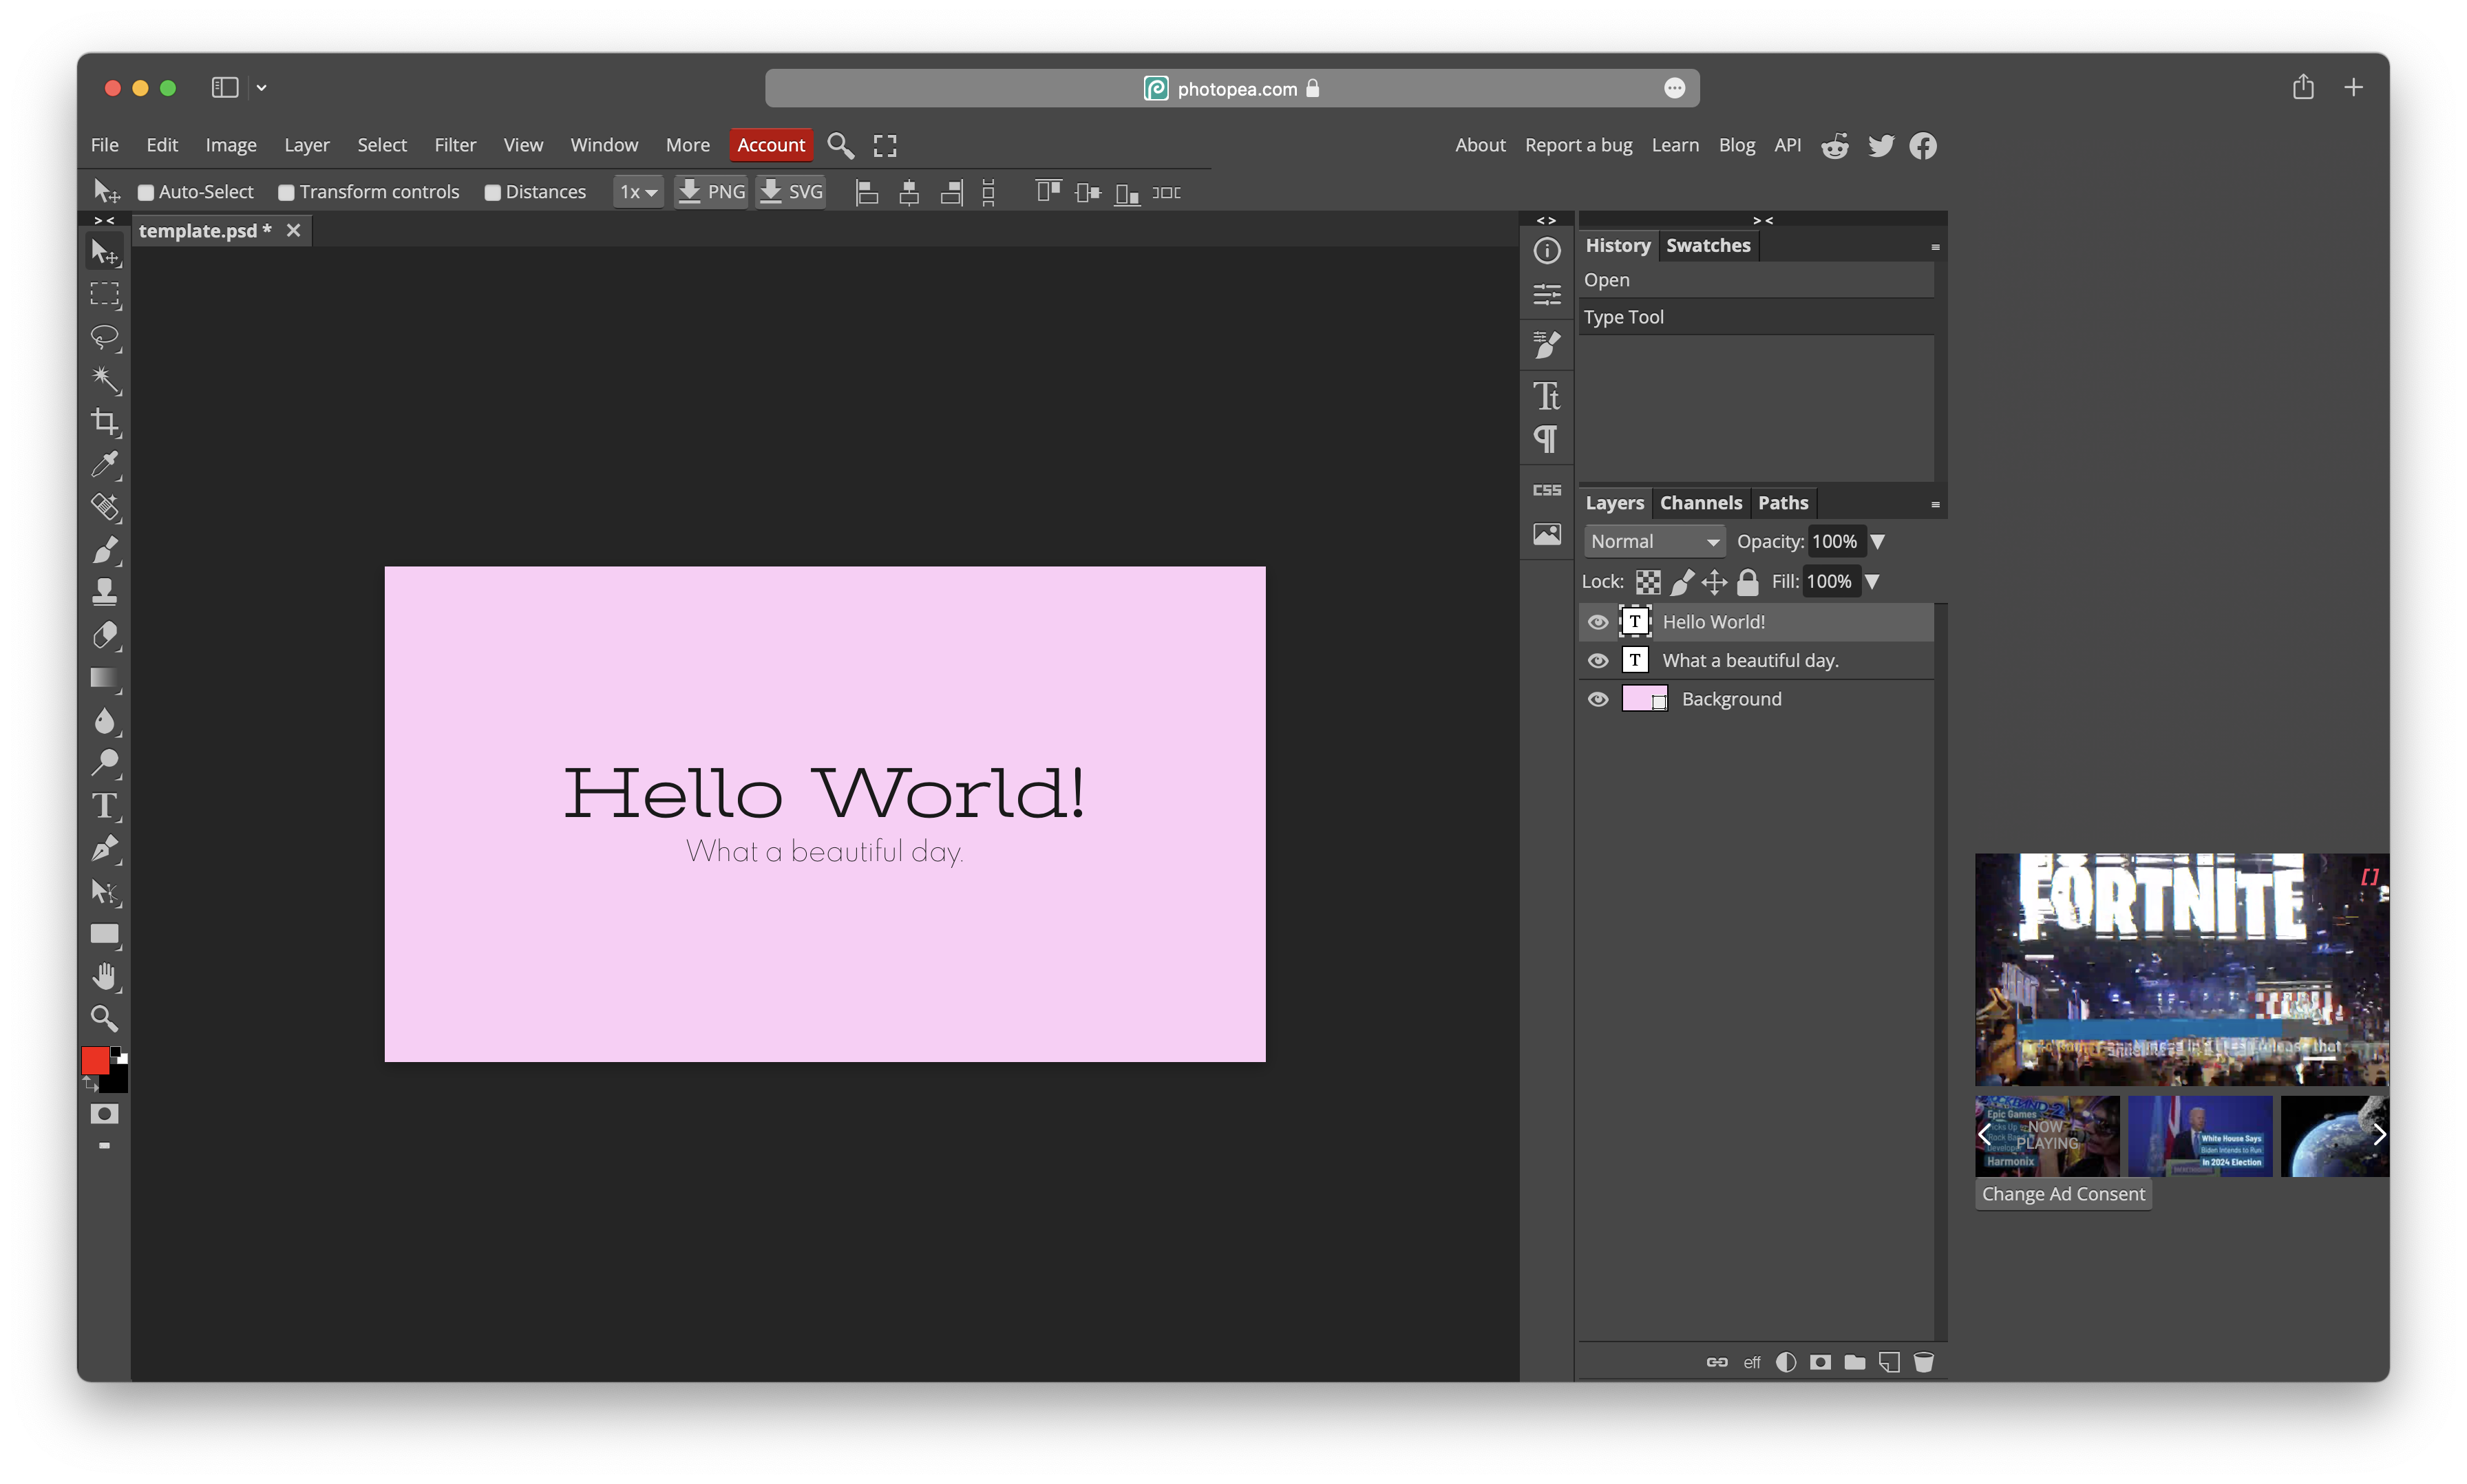The image size is (2467, 1484).
Task: Select the 'What a beautiful day.' layer
Action: 1750,660
